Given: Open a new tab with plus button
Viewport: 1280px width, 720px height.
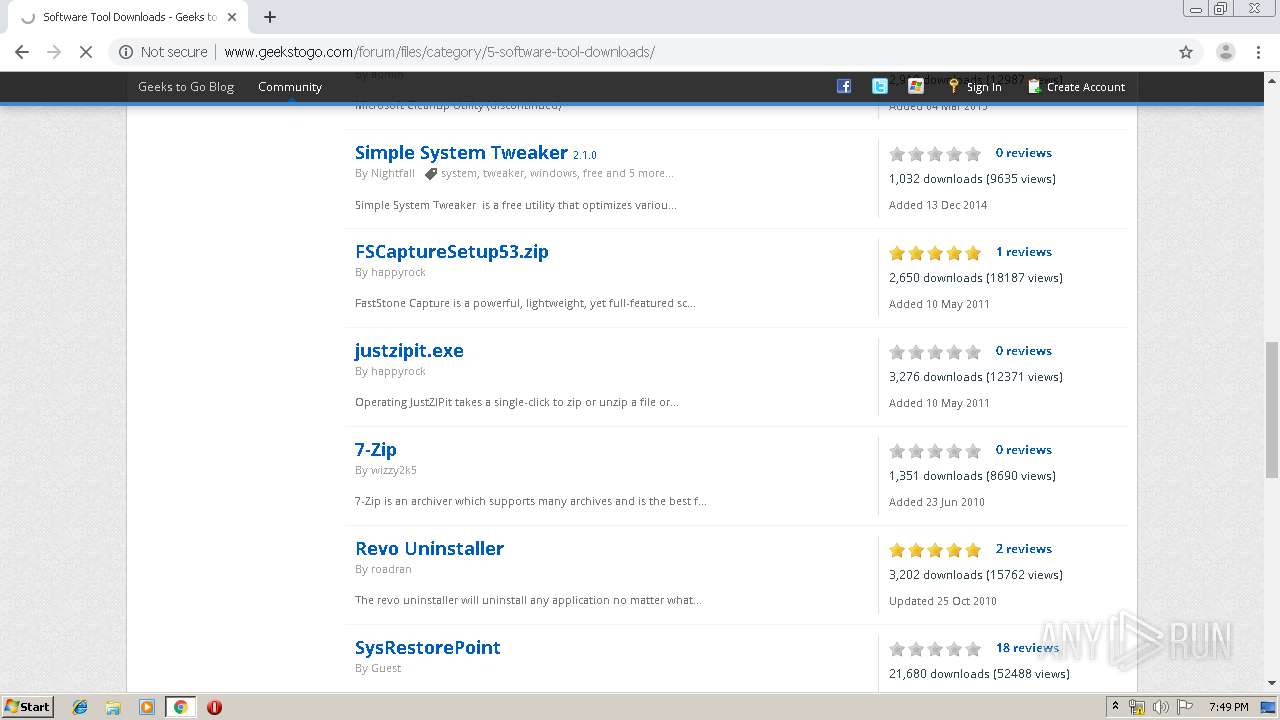Looking at the screenshot, I should 270,17.
